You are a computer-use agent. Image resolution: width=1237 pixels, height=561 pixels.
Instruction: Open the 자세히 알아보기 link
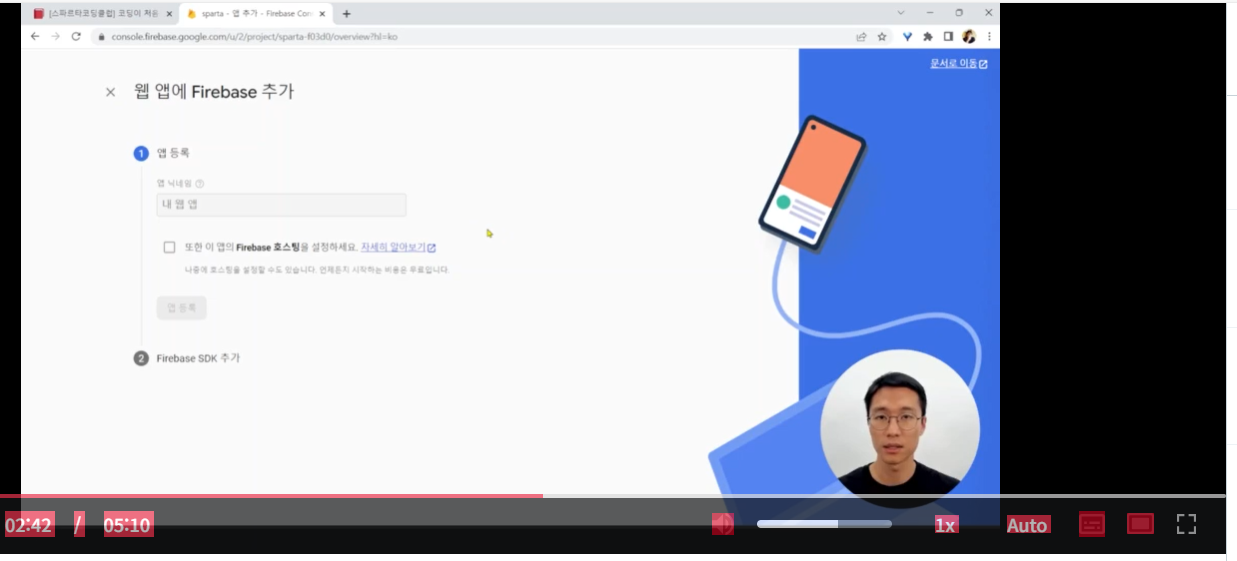pyautogui.click(x=398, y=247)
